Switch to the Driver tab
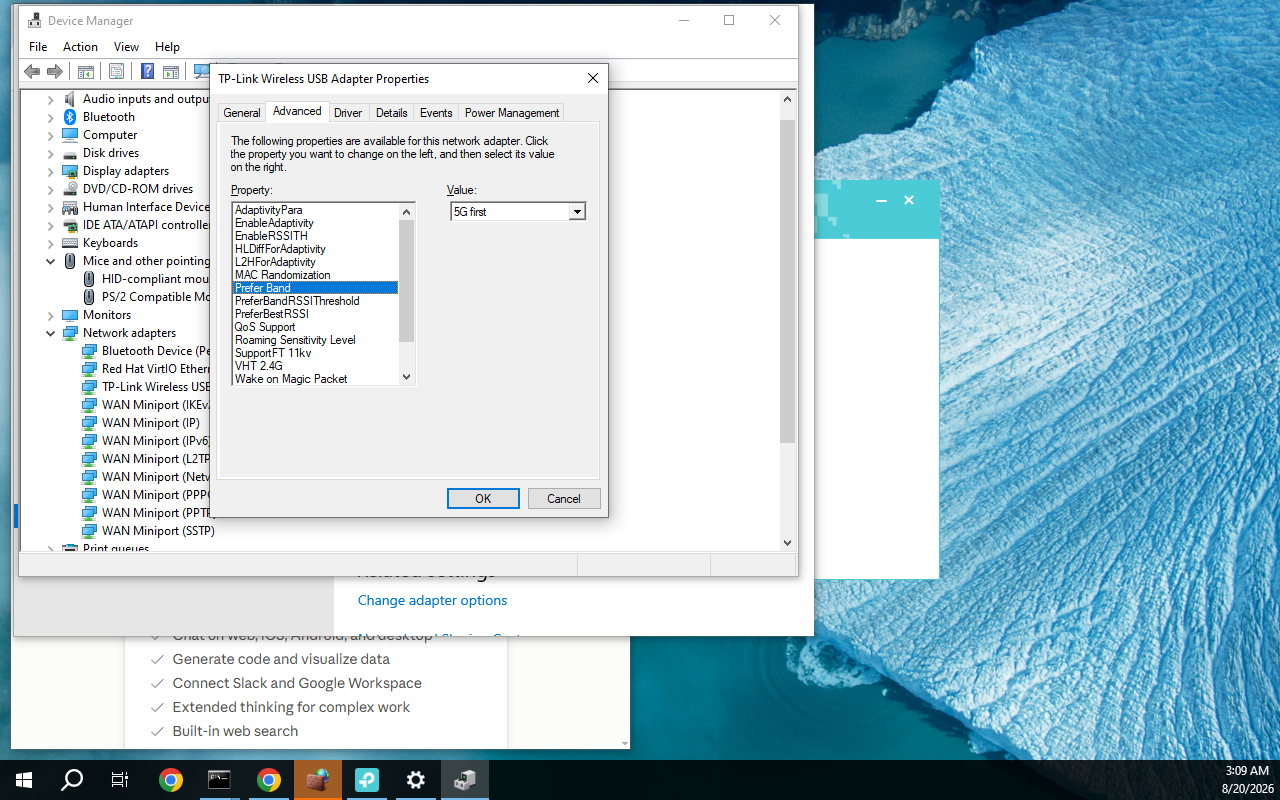1280x800 pixels. click(348, 113)
